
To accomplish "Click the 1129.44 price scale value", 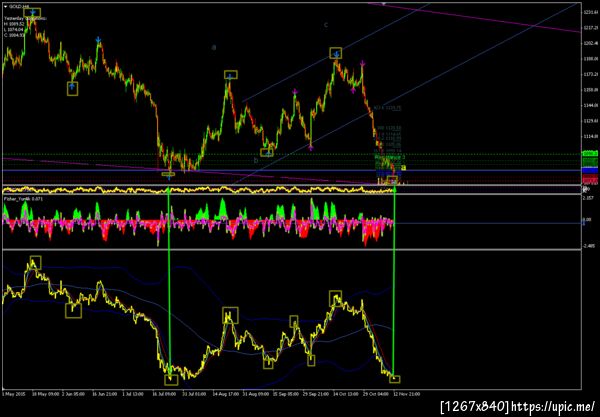I will point(591,121).
